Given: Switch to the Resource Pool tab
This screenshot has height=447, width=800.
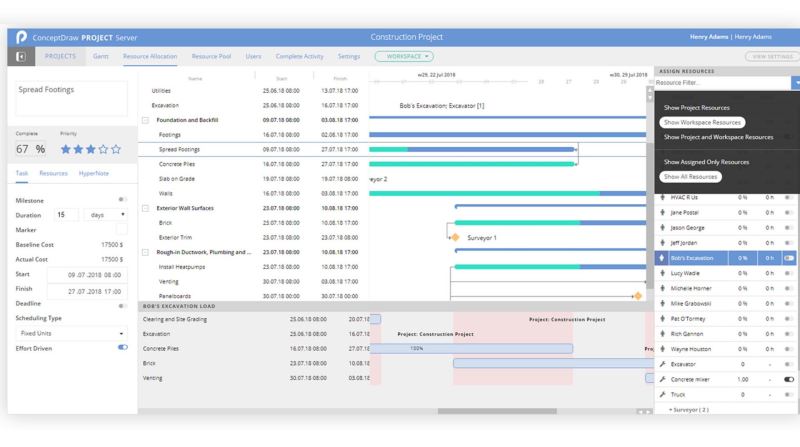Looking at the screenshot, I should (x=211, y=56).
